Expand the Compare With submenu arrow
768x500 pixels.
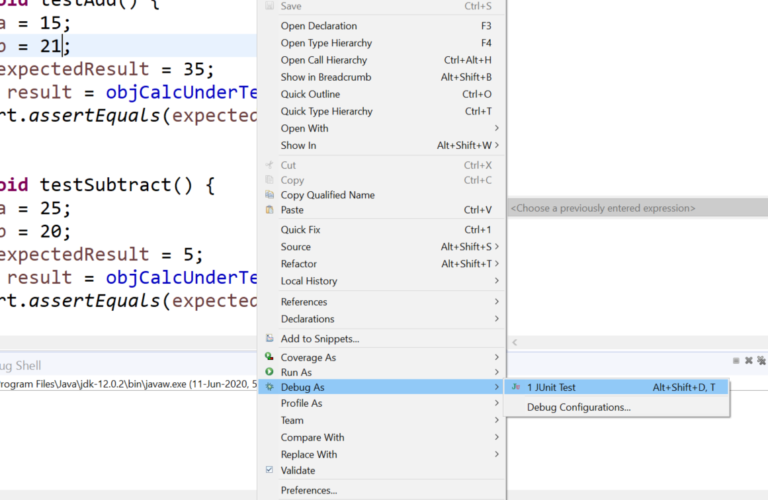pos(496,437)
